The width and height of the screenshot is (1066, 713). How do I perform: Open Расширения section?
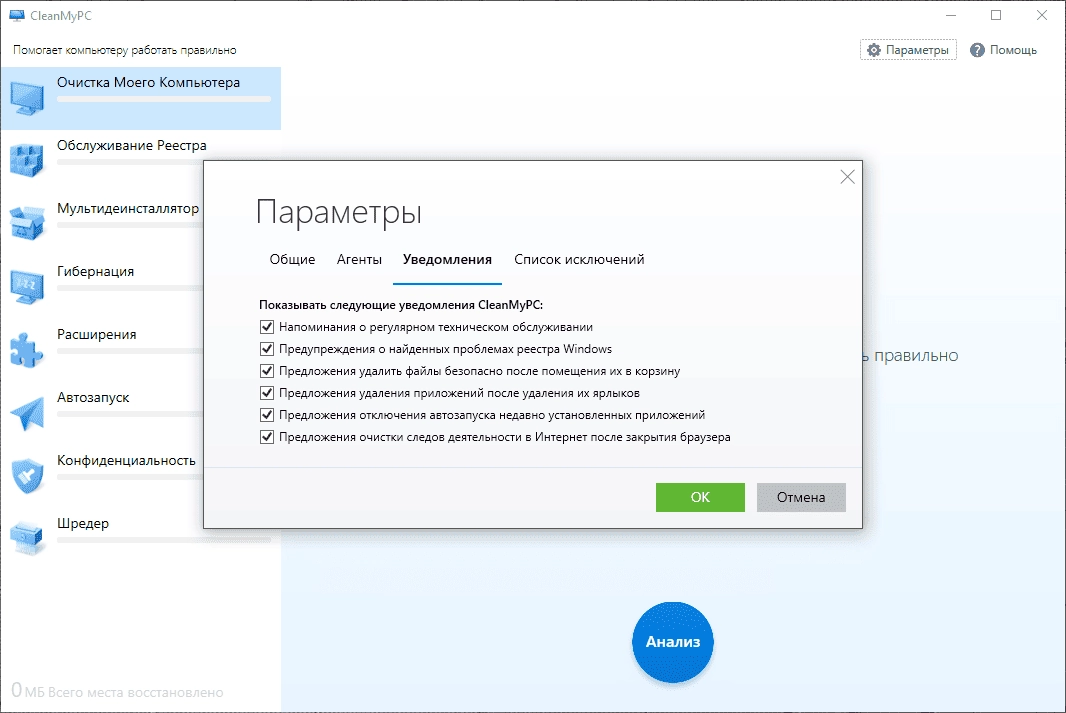click(97, 334)
